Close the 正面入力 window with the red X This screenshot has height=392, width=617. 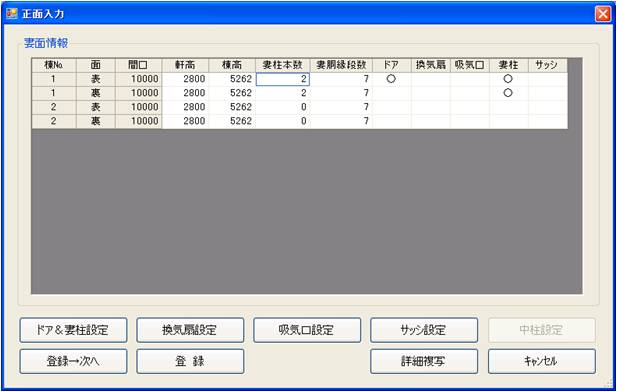[x=603, y=14]
